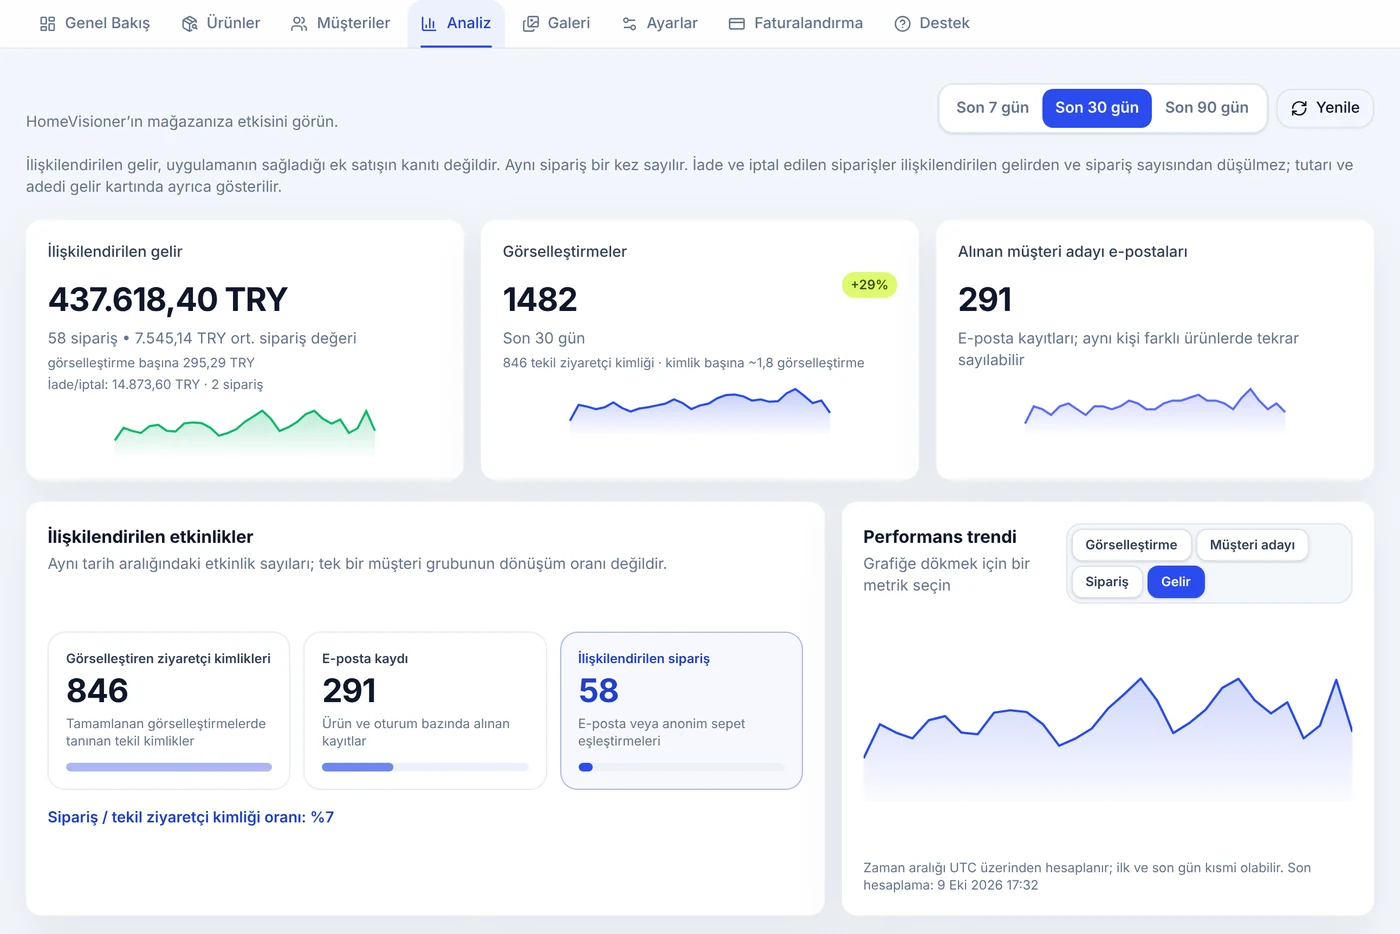Click the green İlişkilendirilen gelir sparkline

[245, 432]
